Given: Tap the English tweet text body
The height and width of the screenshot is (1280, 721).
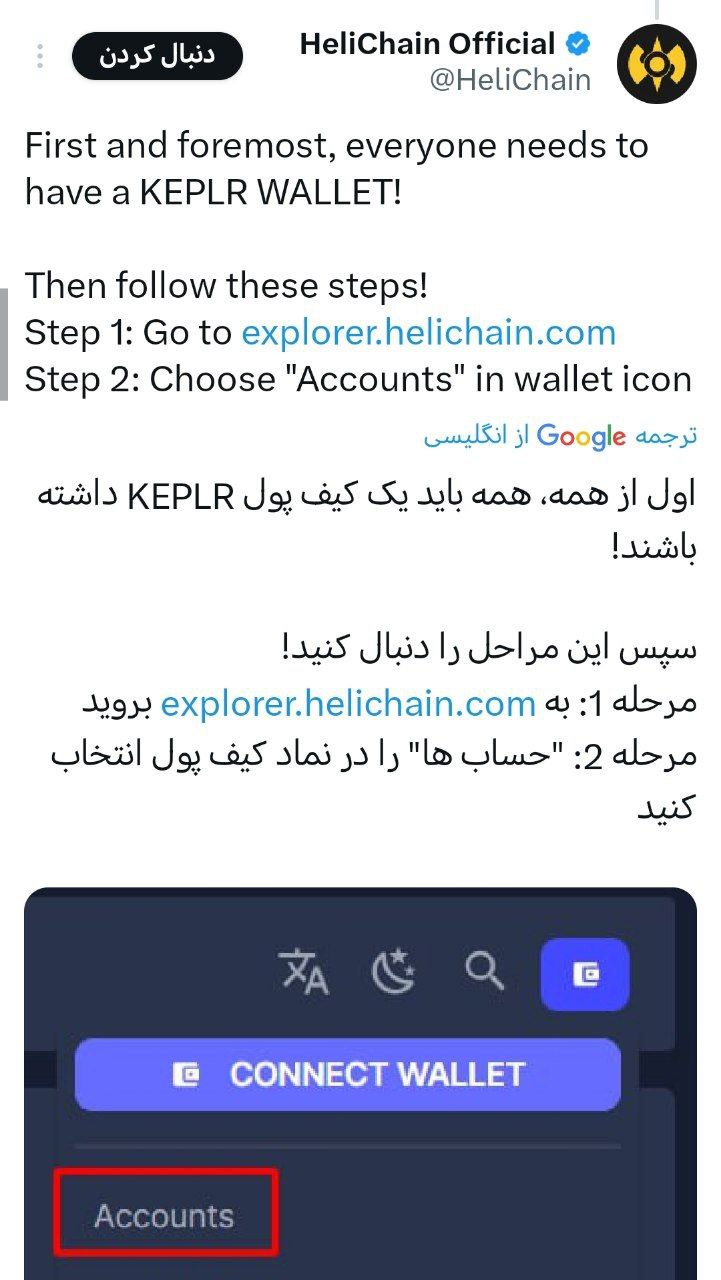Looking at the screenshot, I should [x=358, y=262].
